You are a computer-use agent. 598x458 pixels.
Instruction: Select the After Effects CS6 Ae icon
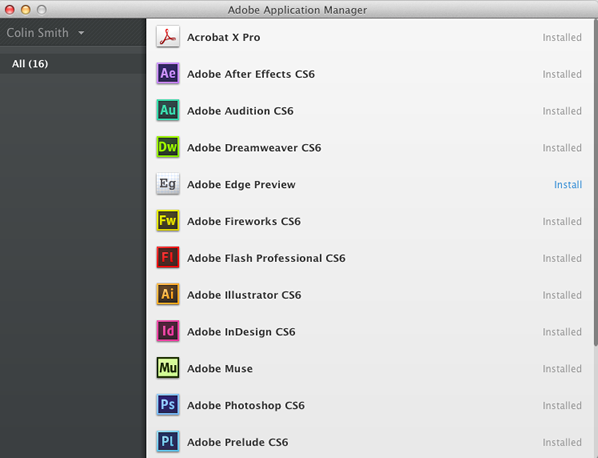coord(168,73)
